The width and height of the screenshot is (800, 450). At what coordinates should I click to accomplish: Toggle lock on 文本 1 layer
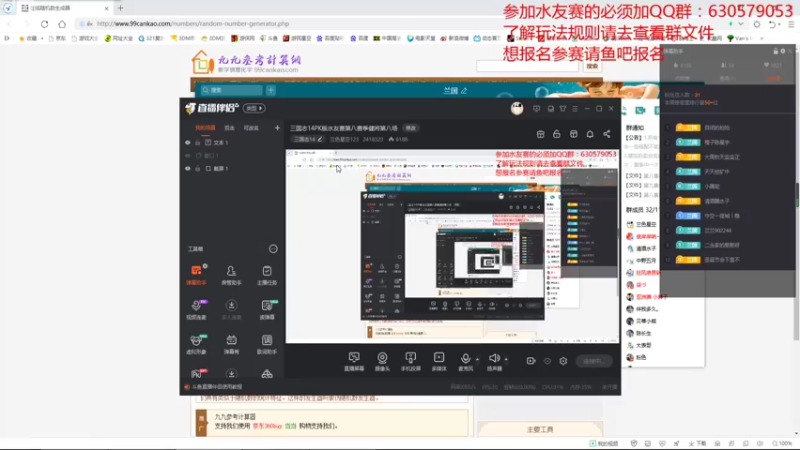click(197, 143)
